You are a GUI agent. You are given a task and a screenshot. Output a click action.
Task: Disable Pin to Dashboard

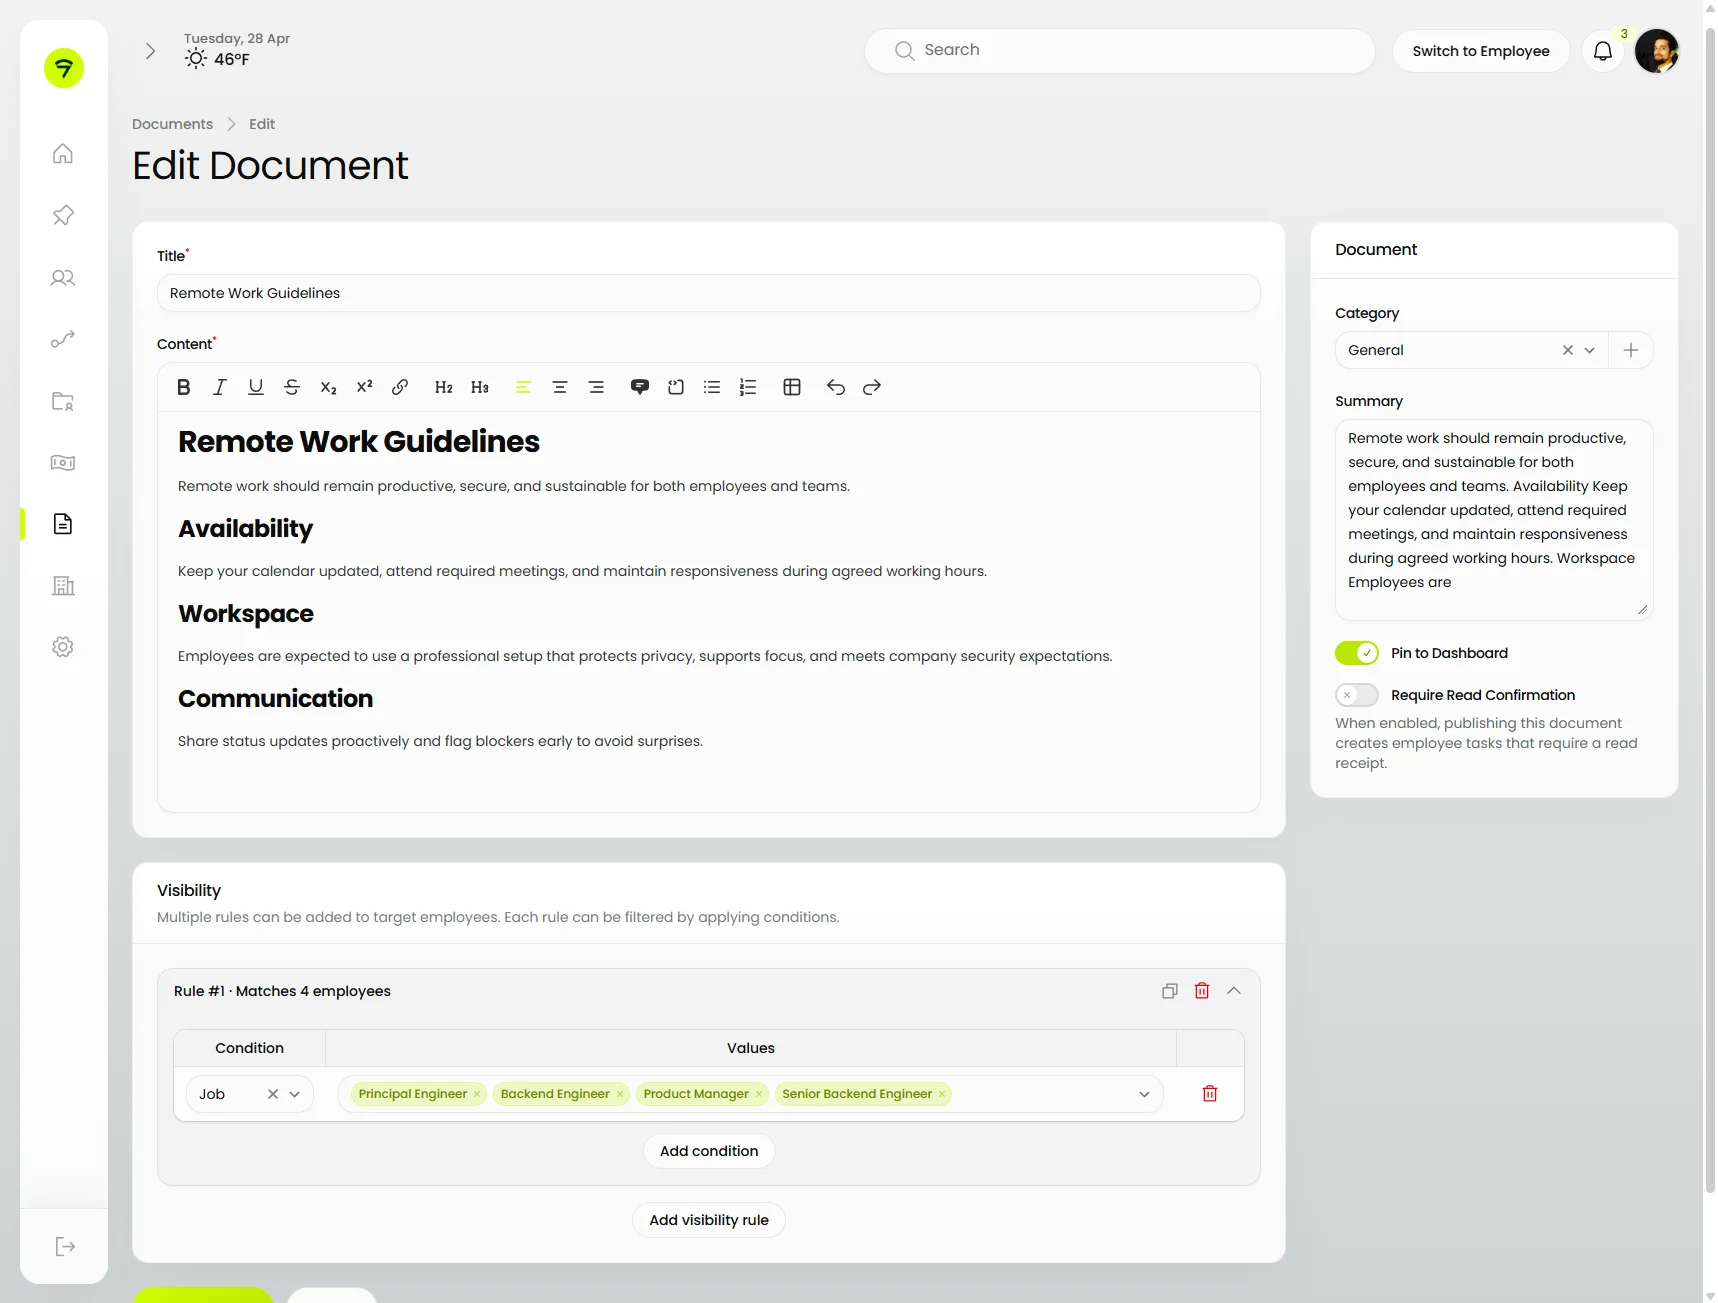coord(1356,652)
